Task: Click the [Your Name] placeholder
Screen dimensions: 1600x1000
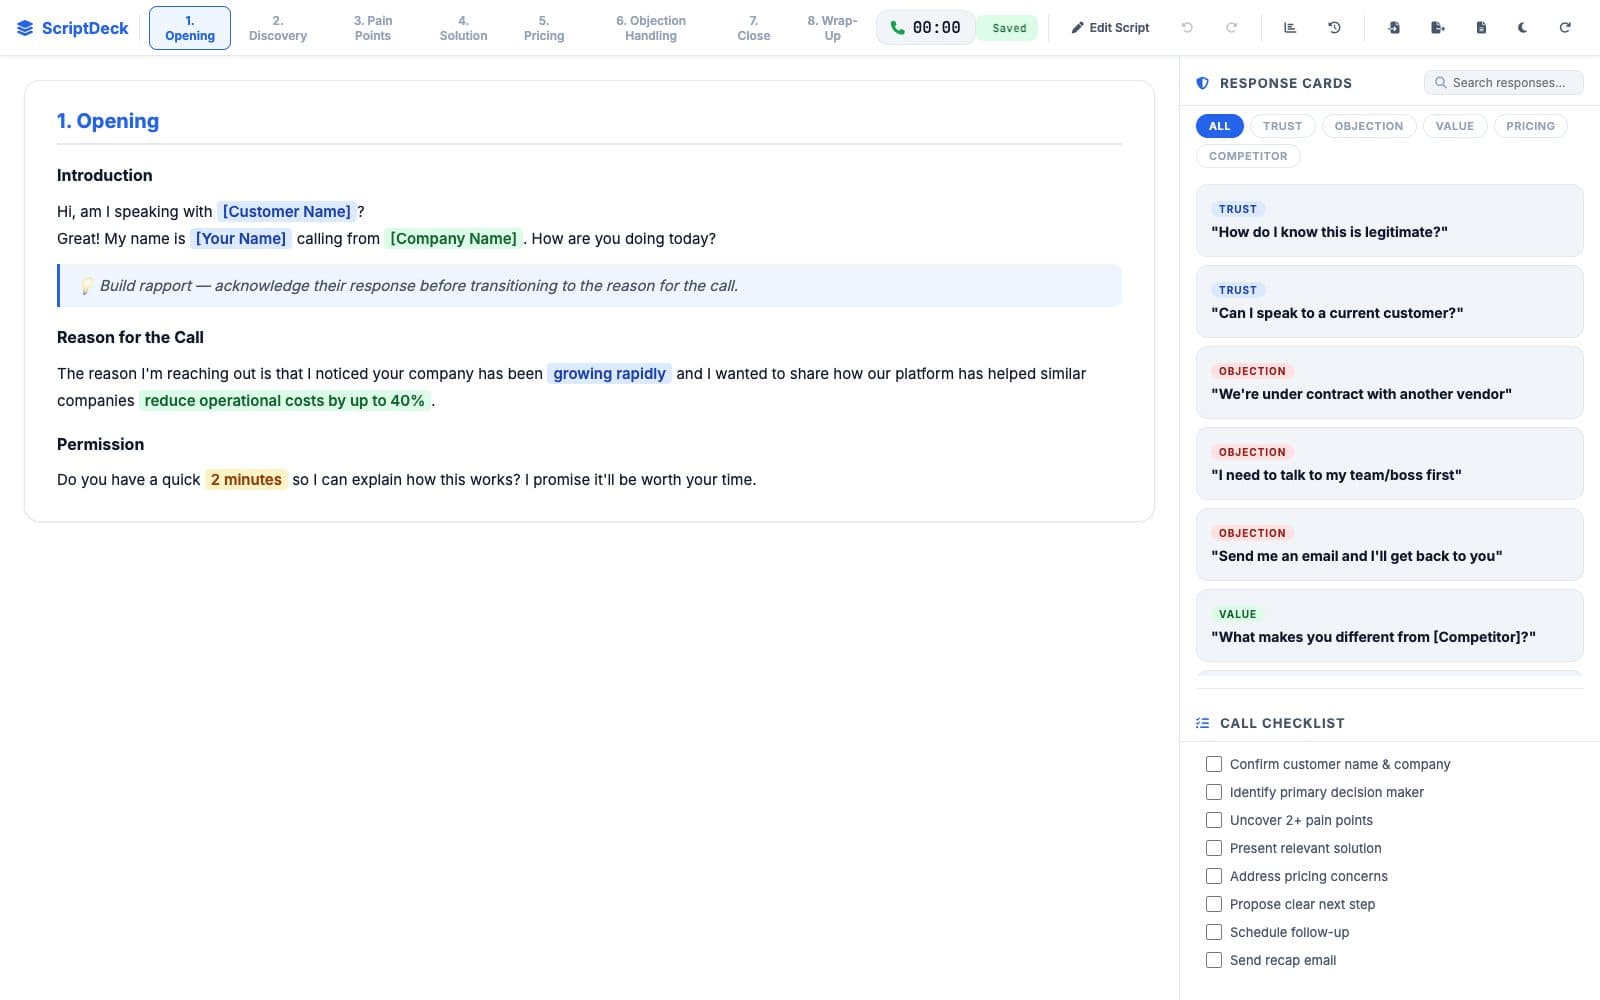Action: click(x=240, y=239)
